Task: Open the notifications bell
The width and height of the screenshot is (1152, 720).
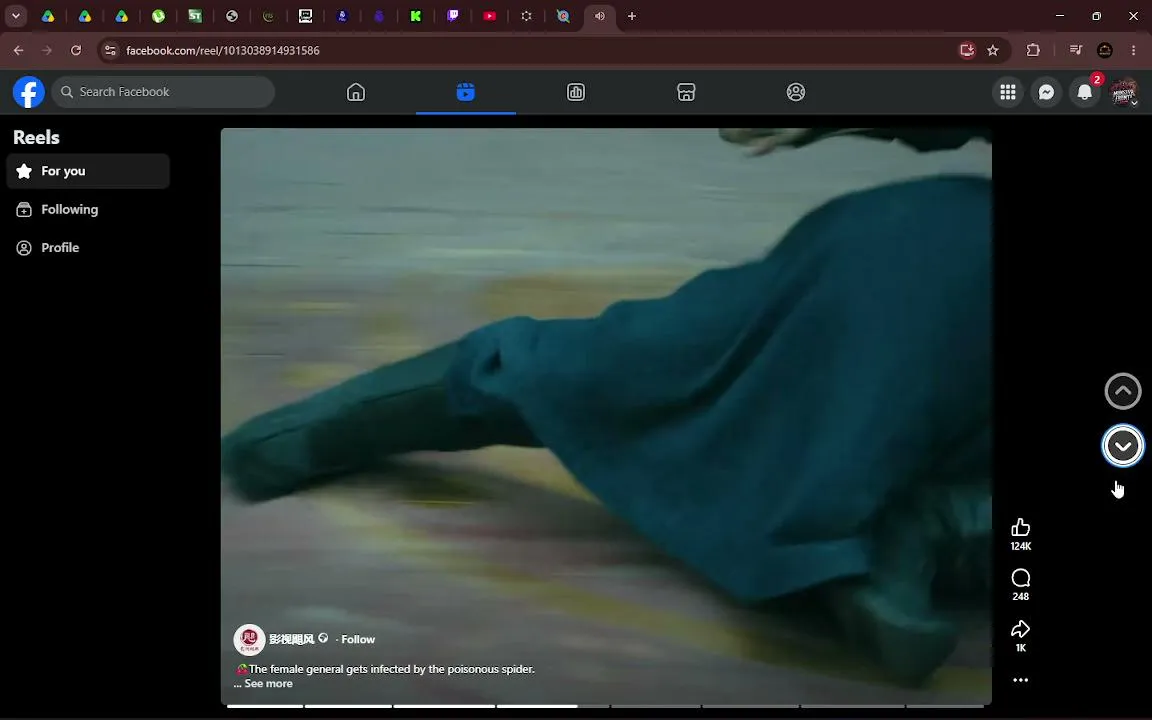Action: (x=1084, y=92)
